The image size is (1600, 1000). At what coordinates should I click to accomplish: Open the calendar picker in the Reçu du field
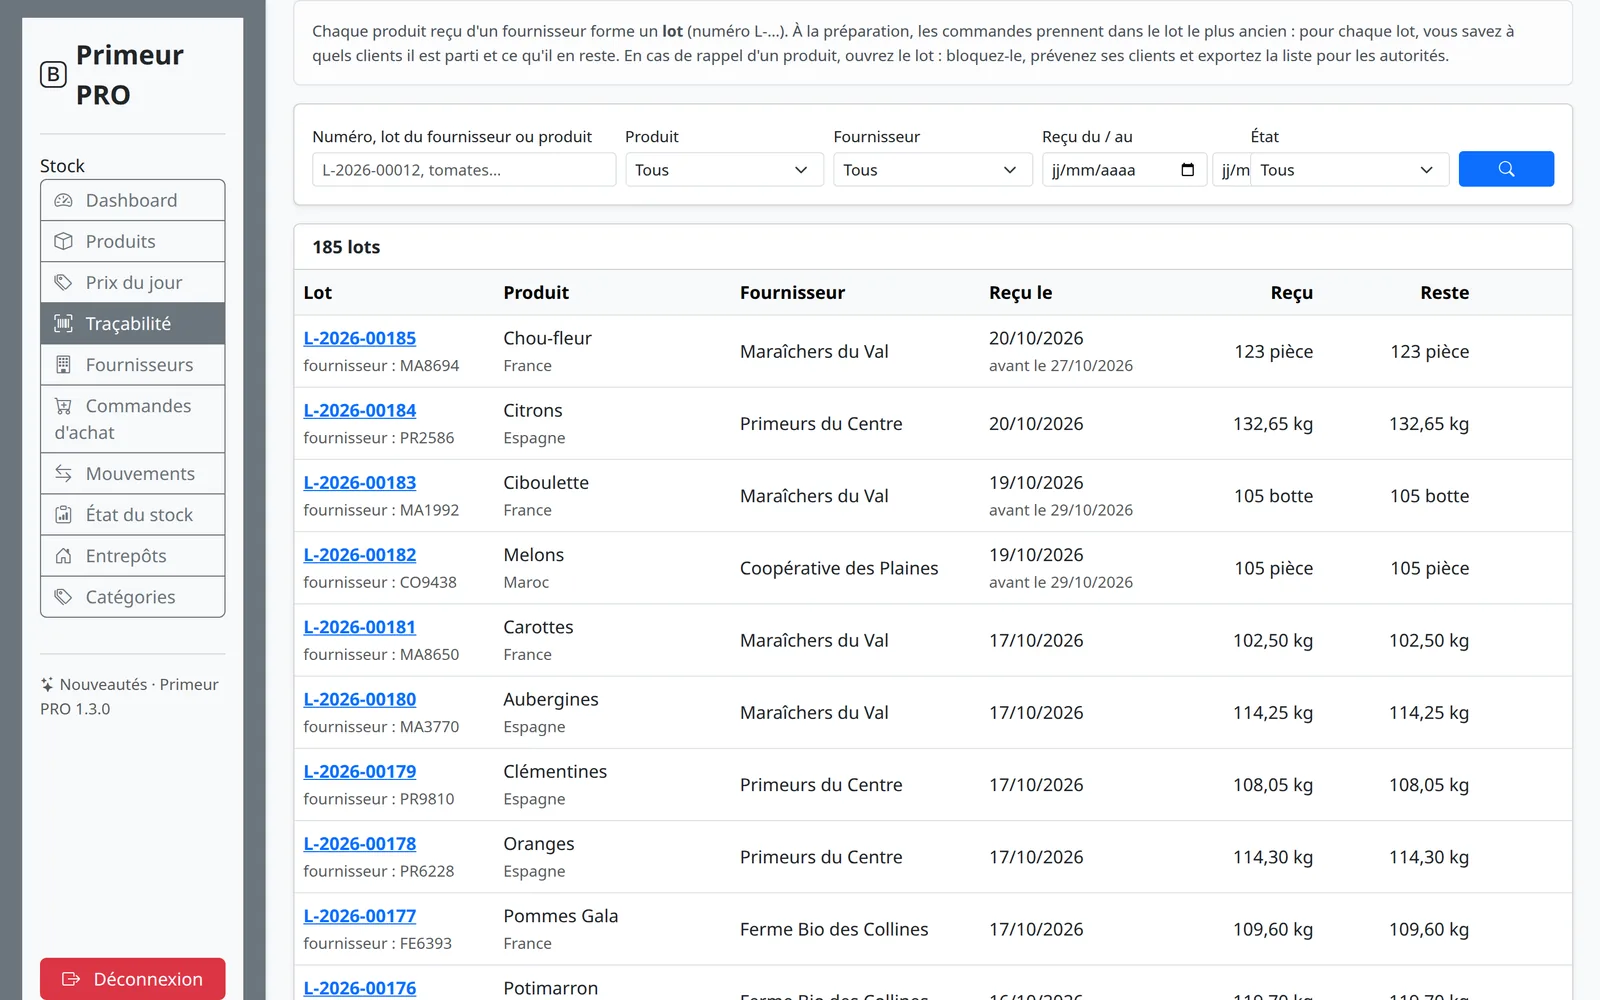(1187, 170)
